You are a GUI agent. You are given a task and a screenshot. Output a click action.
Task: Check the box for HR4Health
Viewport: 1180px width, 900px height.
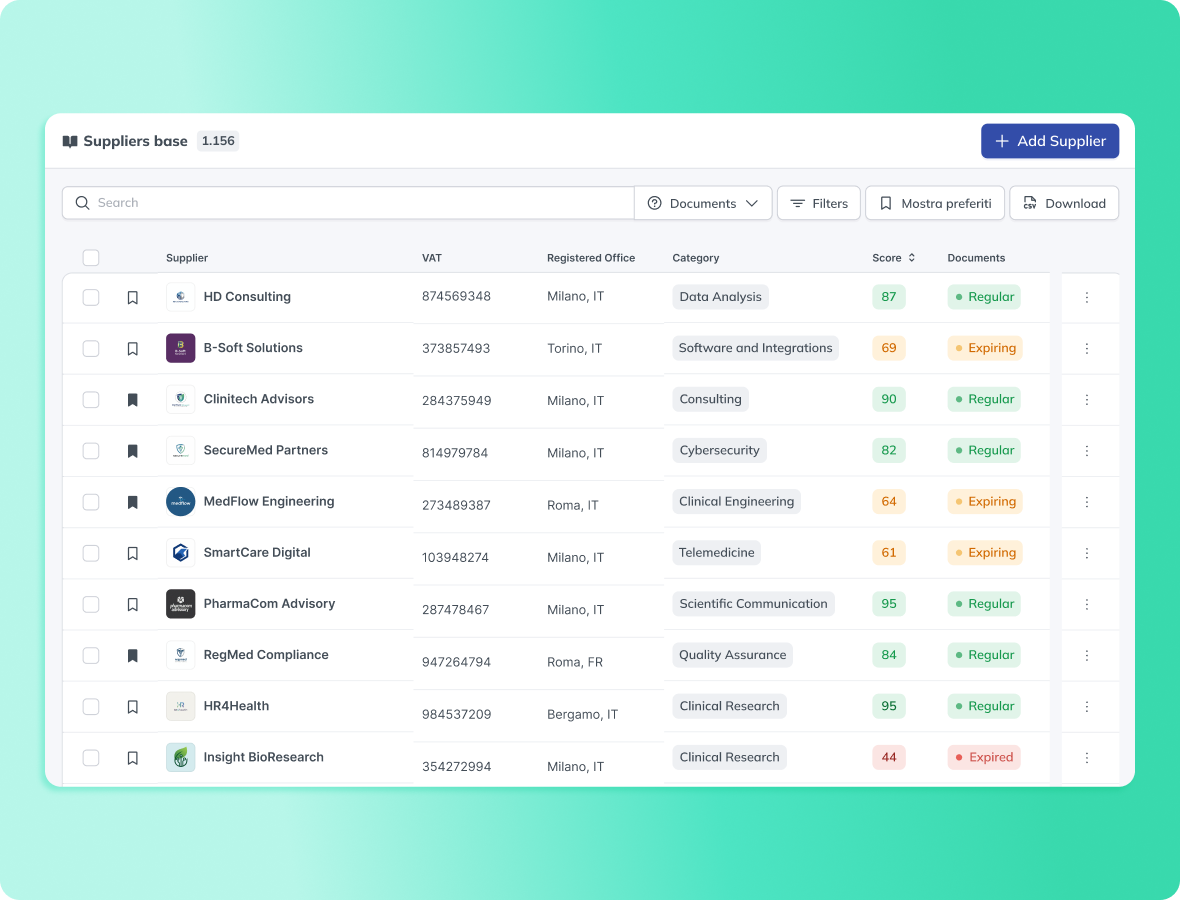coord(91,707)
